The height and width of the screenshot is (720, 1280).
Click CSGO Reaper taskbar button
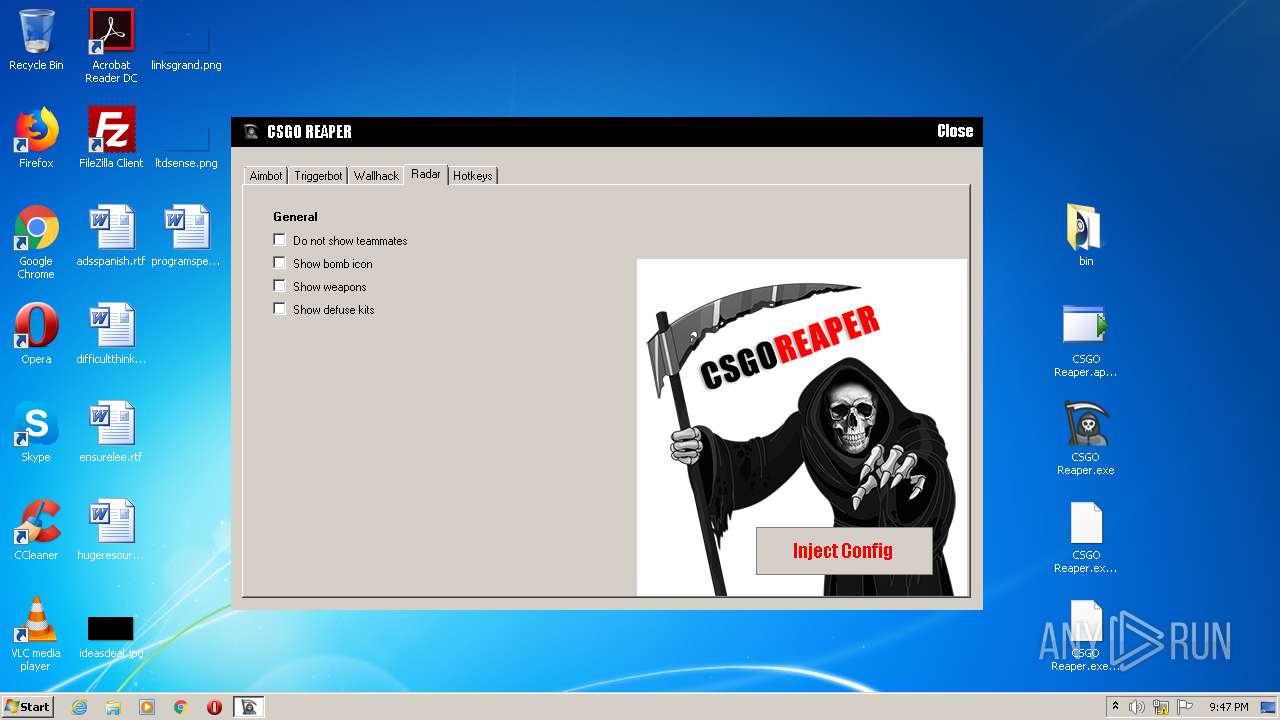point(249,707)
